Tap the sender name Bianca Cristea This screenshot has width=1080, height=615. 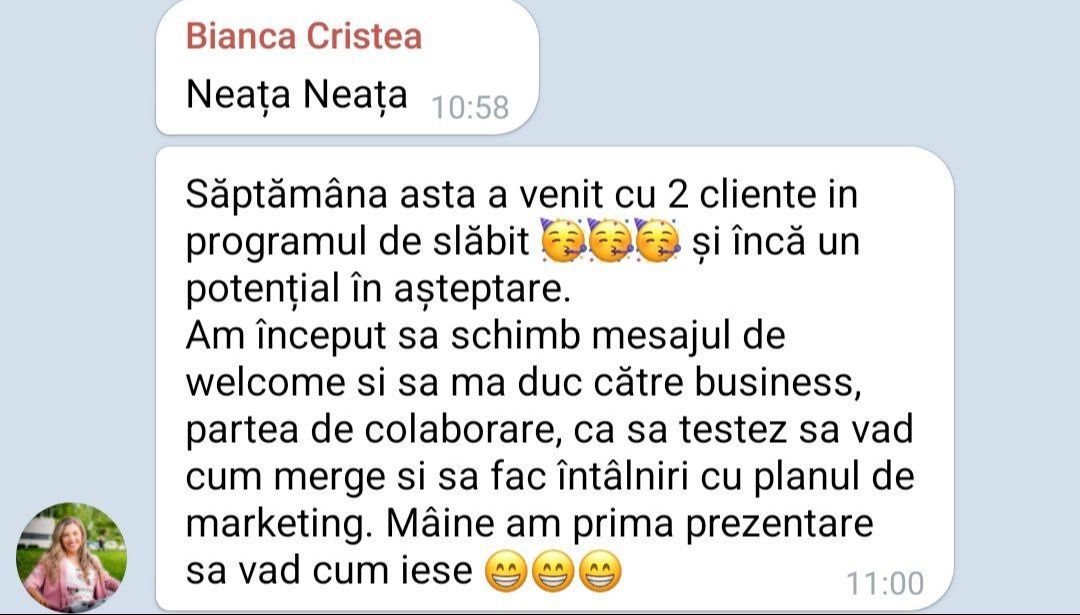(x=304, y=37)
